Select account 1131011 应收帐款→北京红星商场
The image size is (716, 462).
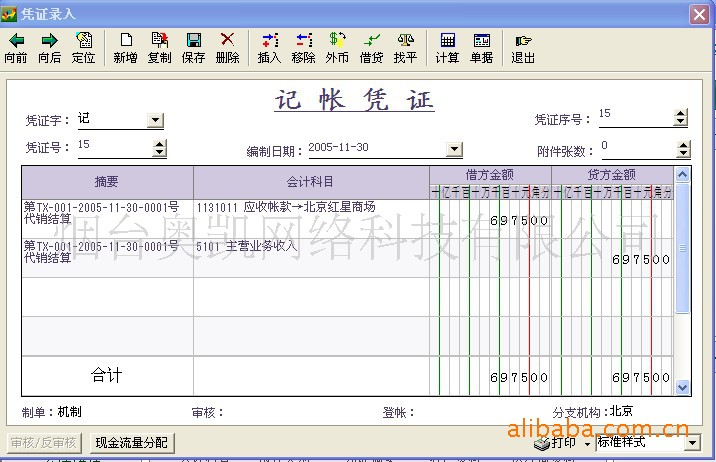point(286,207)
